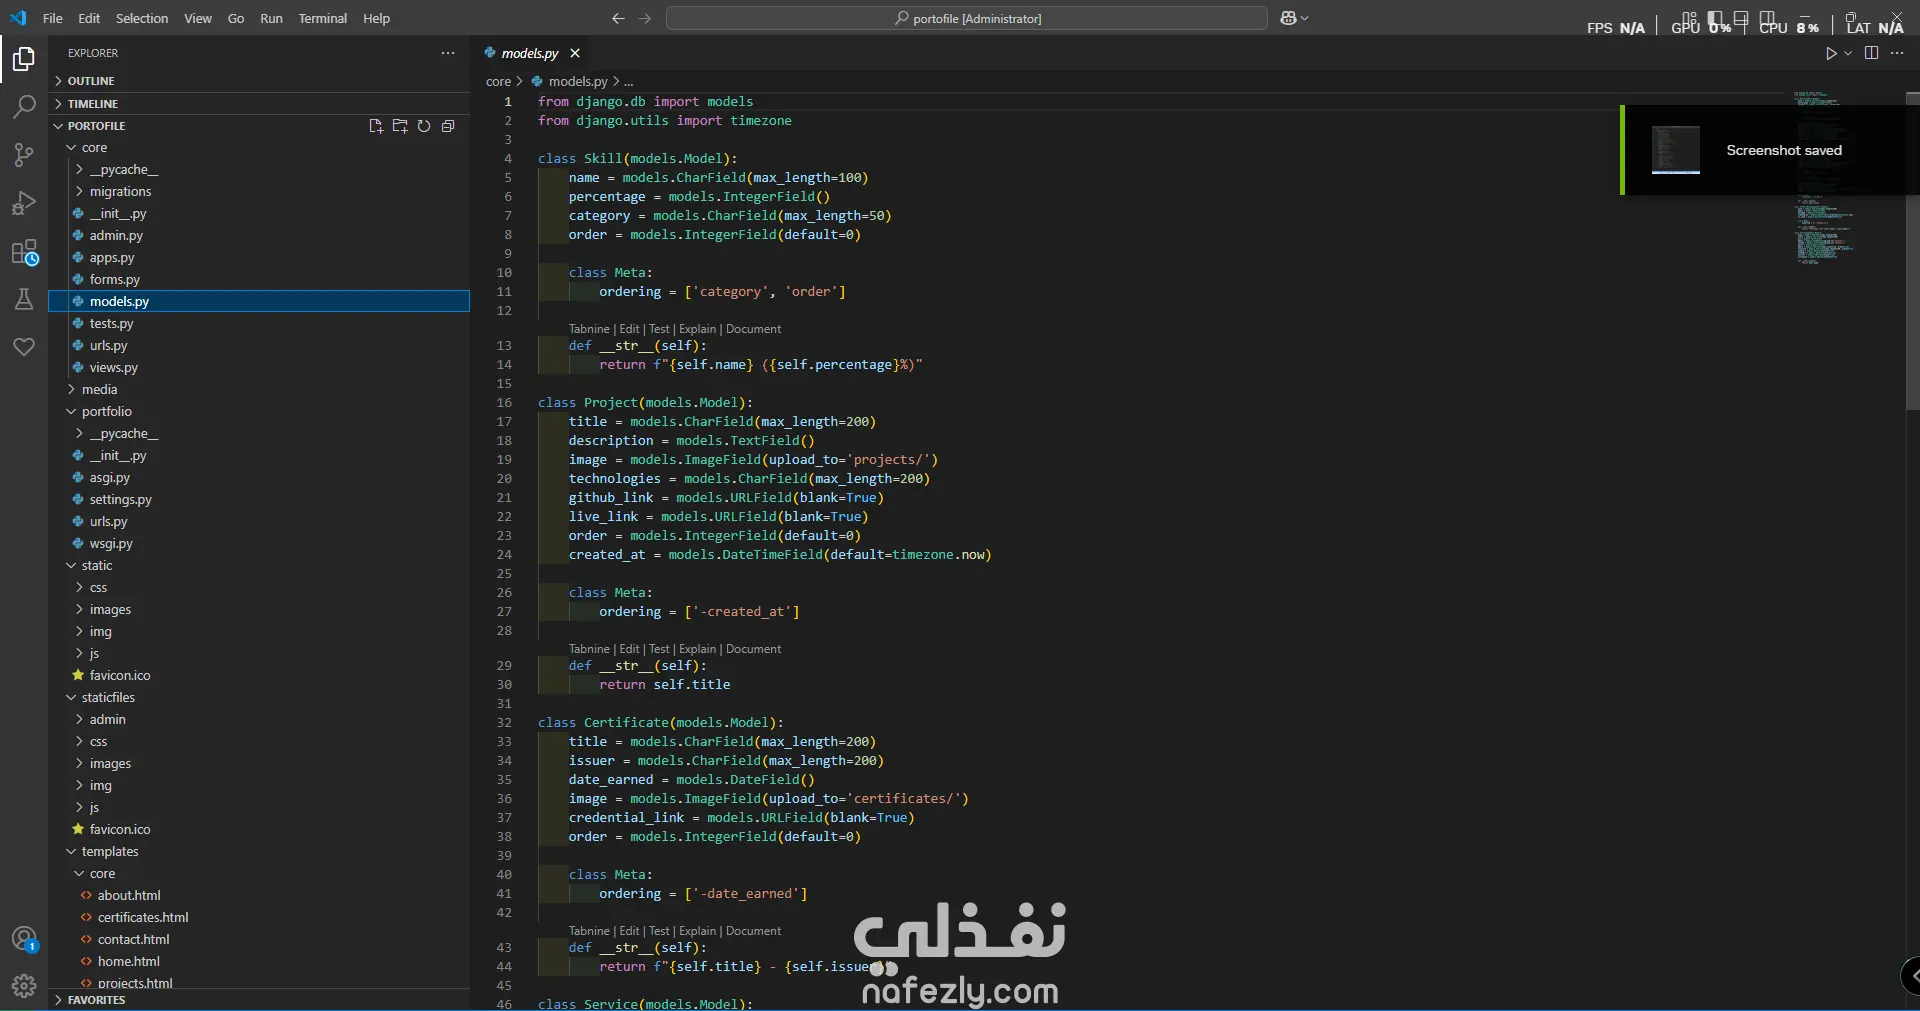Image resolution: width=1920 pixels, height=1011 pixels.
Task: Click the heart icon in activity bar
Action: 24,347
